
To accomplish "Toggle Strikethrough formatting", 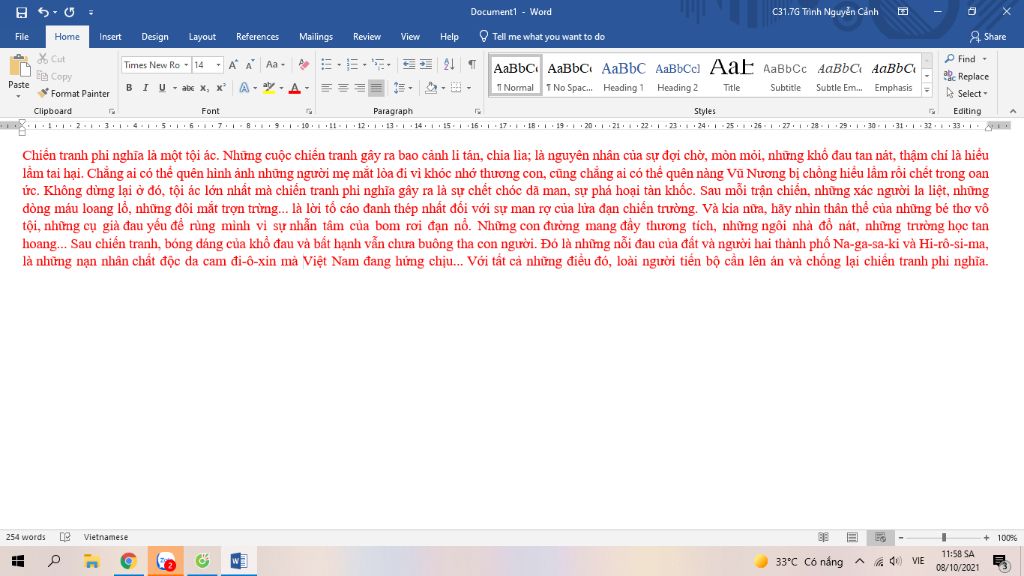I will 187,88.
